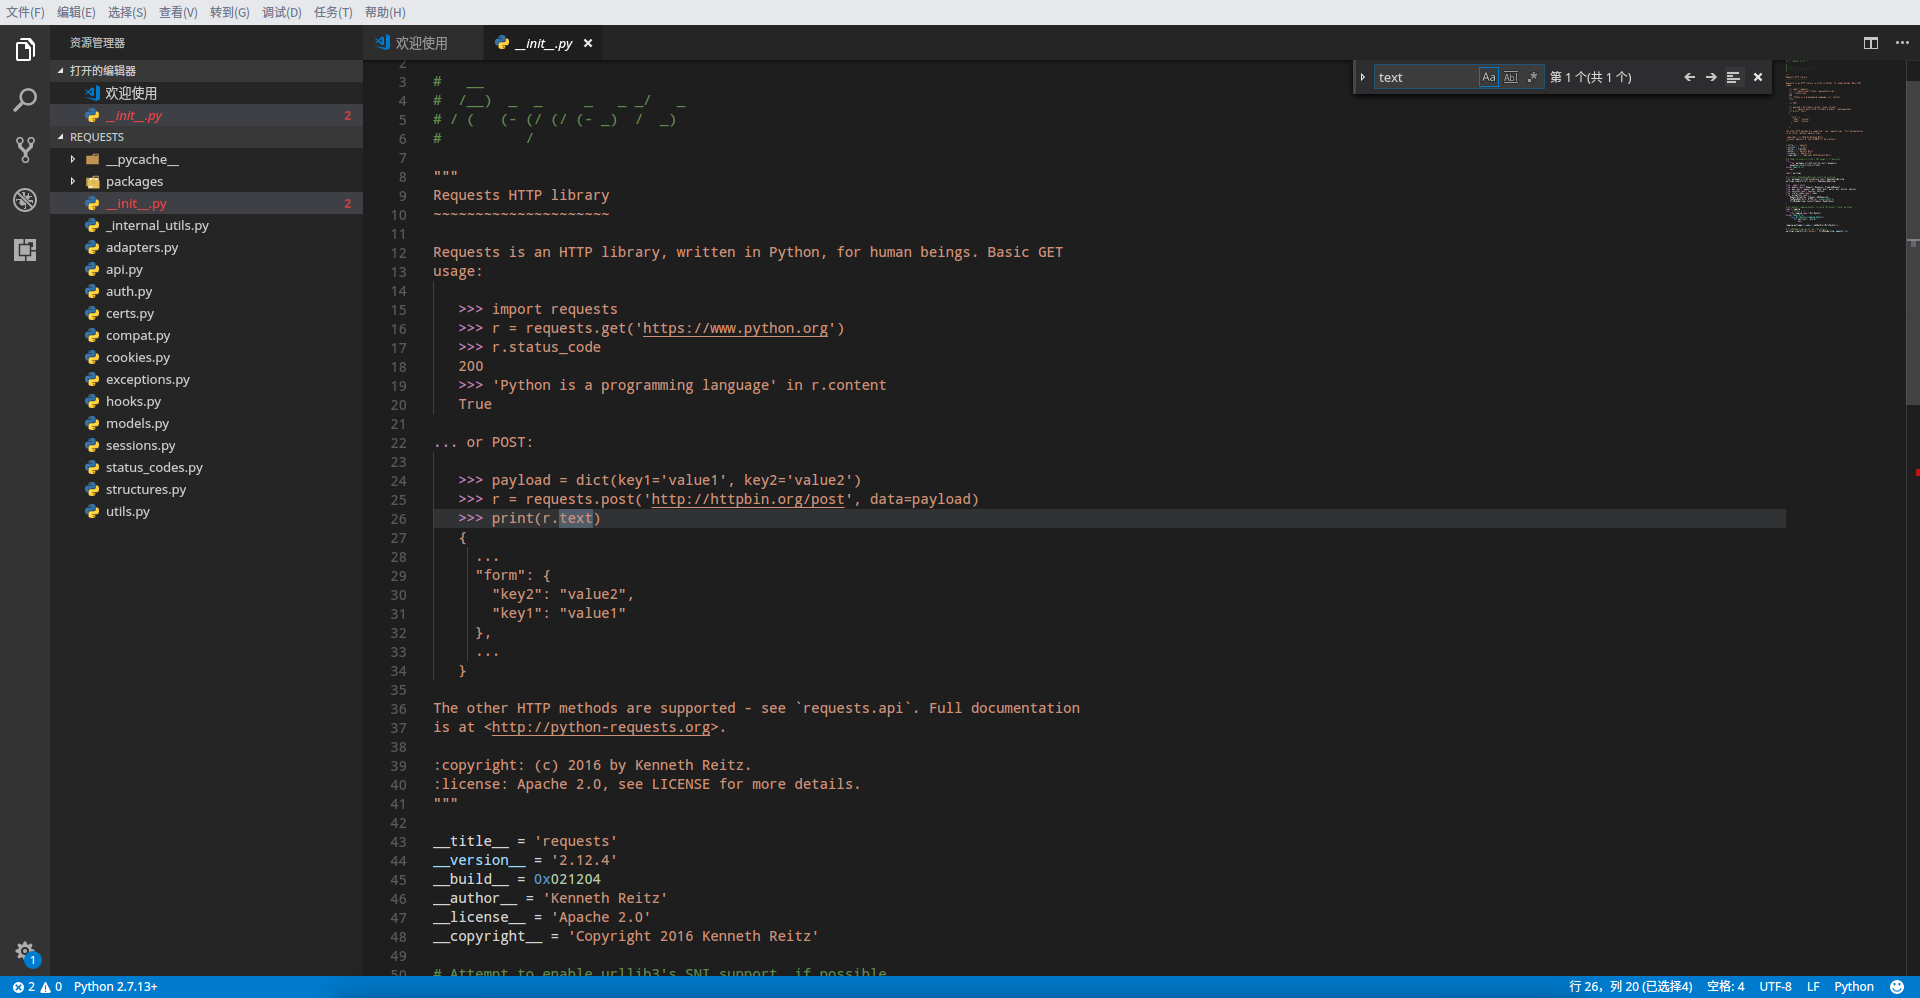Viewport: 1920px width, 998px height.
Task: Split the editor with the split icon
Action: tap(1870, 43)
